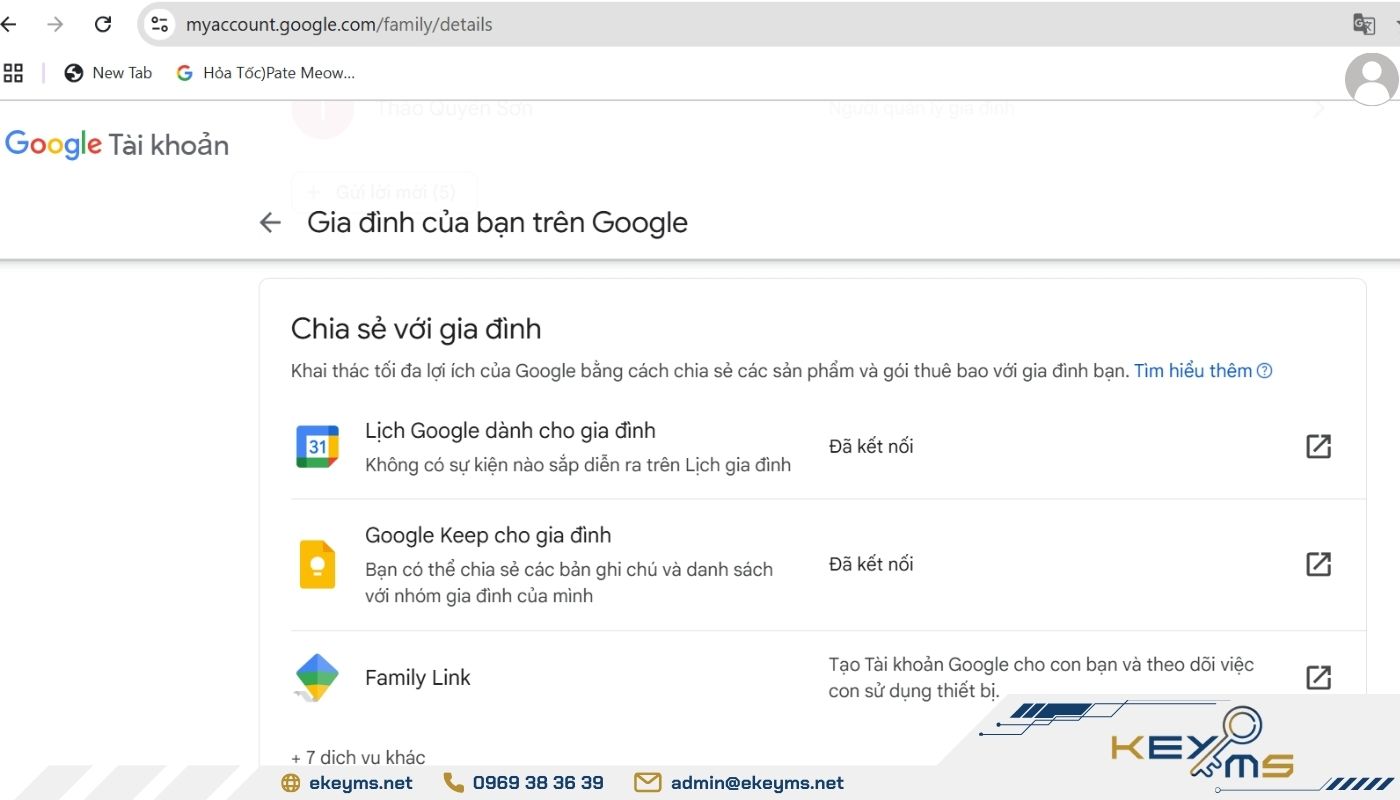
Task: Open external link icon for Family Link row
Action: (1319, 677)
